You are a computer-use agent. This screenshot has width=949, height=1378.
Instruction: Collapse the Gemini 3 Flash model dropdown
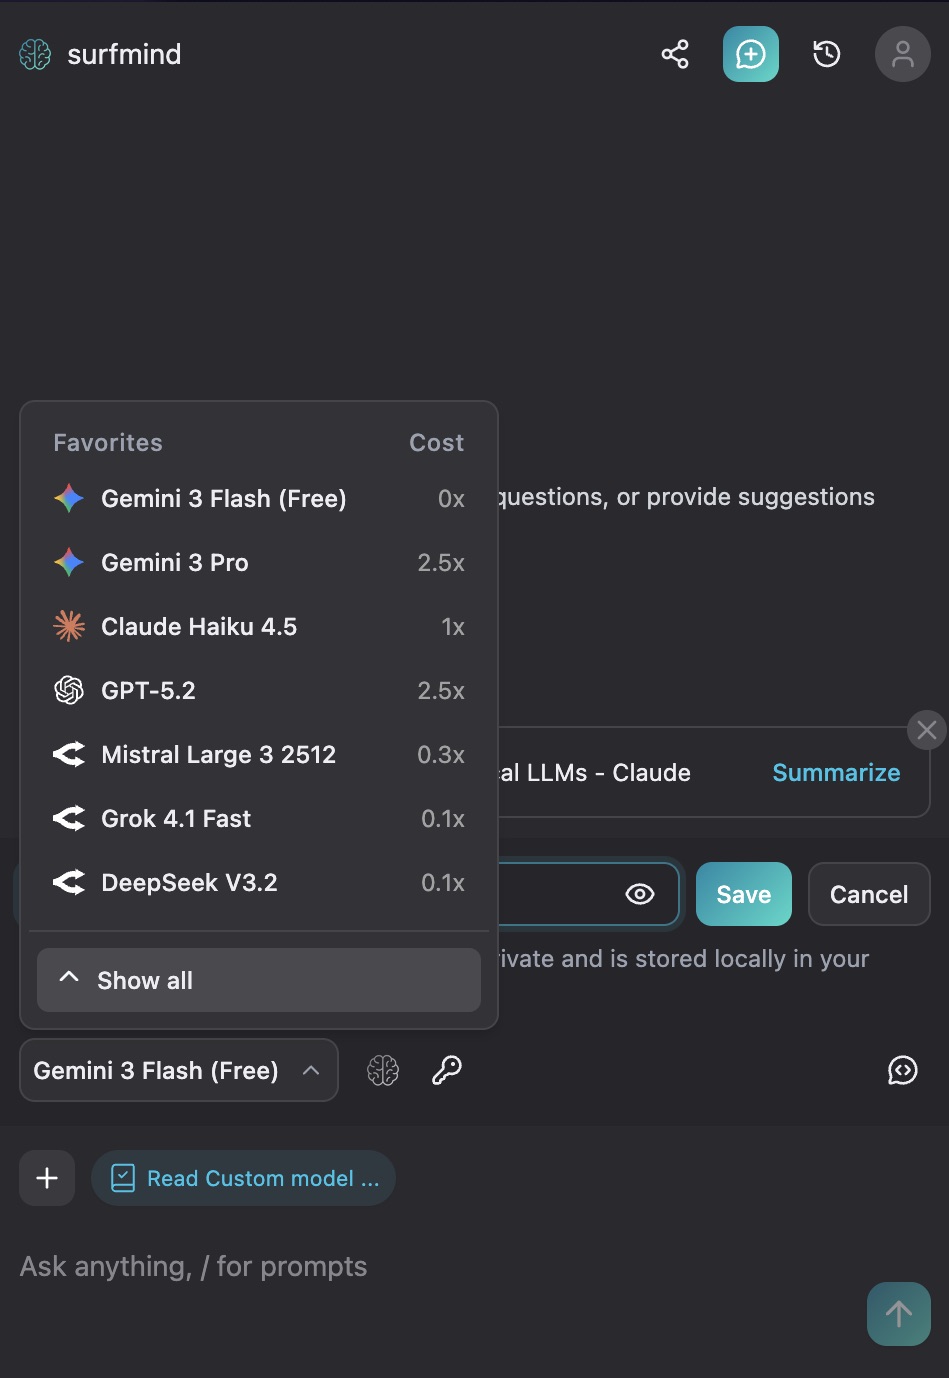(178, 1070)
